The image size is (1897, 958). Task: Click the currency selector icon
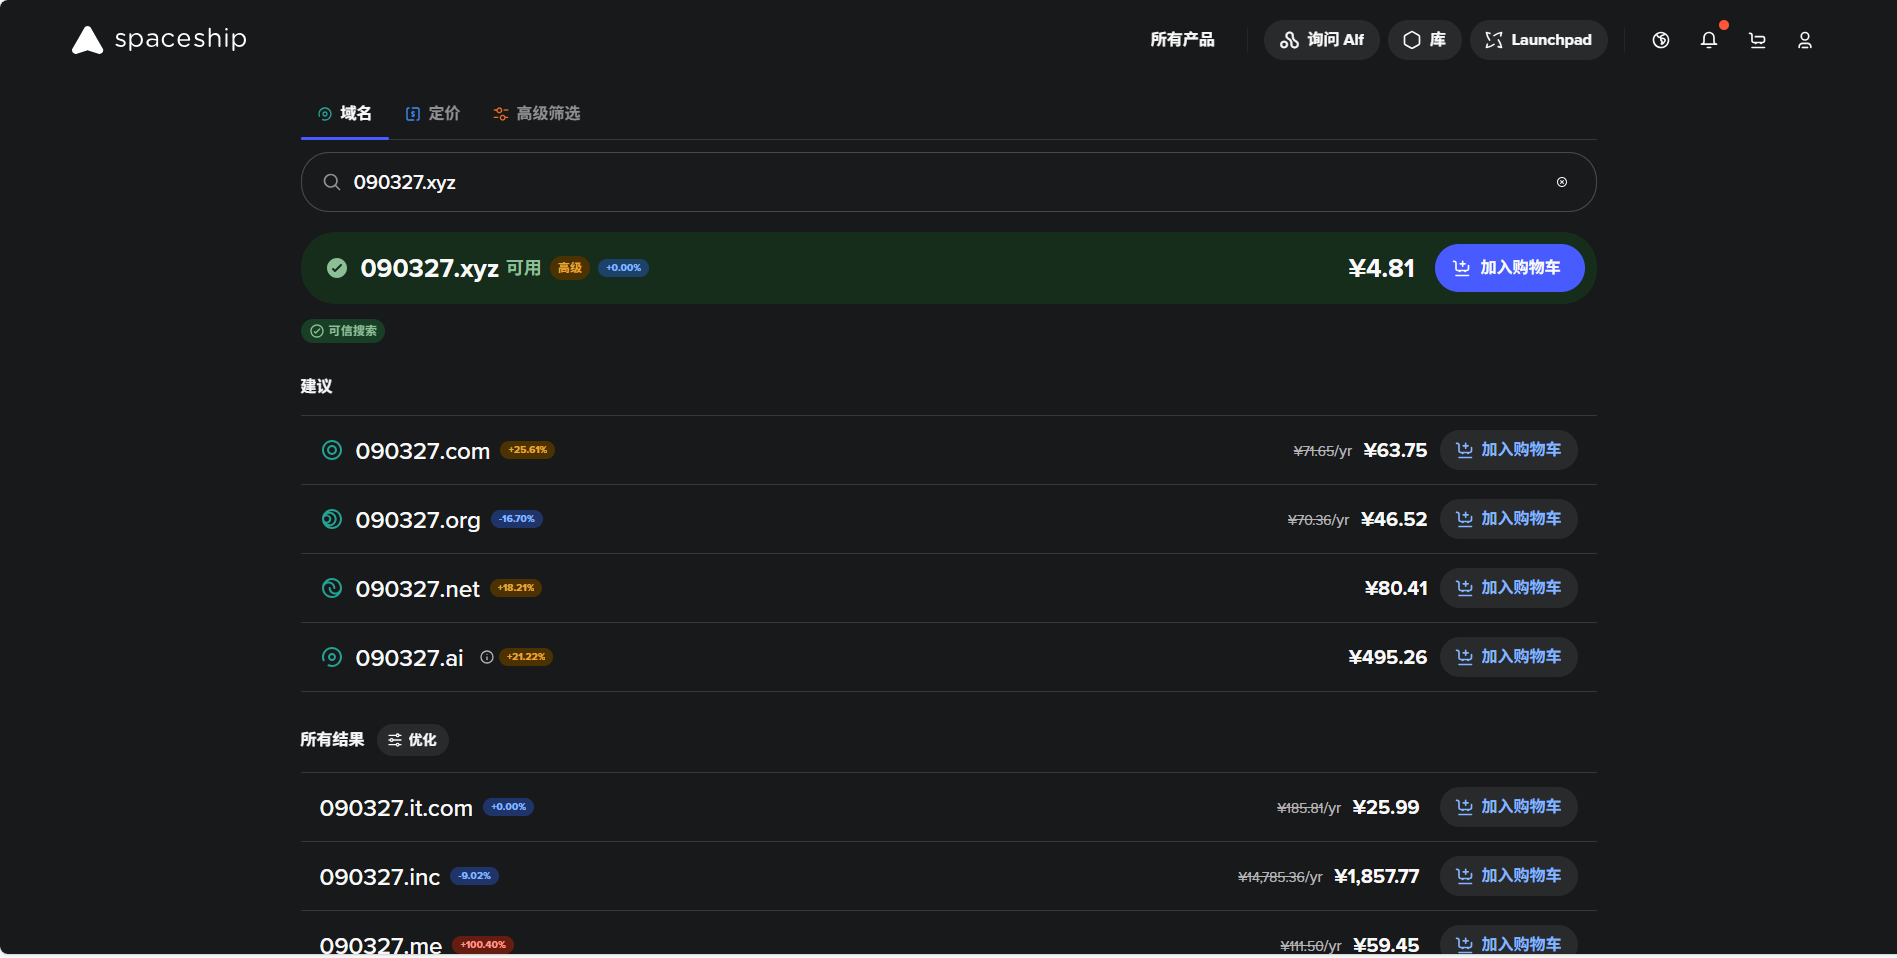[1660, 40]
